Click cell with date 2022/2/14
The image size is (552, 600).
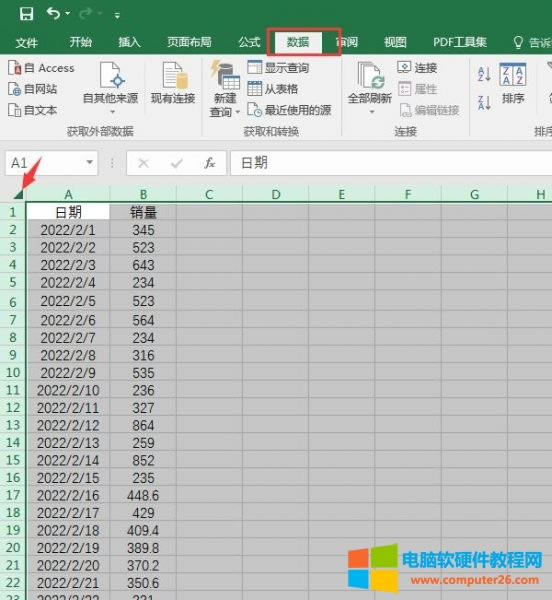click(68, 460)
